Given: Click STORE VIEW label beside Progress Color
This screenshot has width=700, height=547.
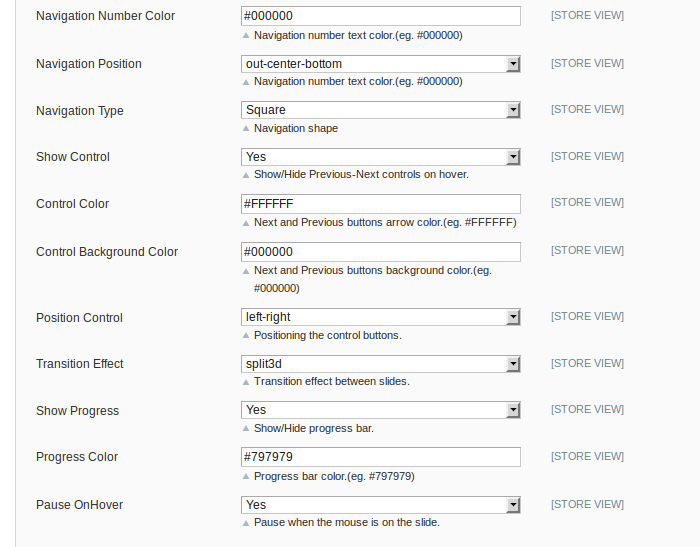Looking at the screenshot, I should 587,456.
